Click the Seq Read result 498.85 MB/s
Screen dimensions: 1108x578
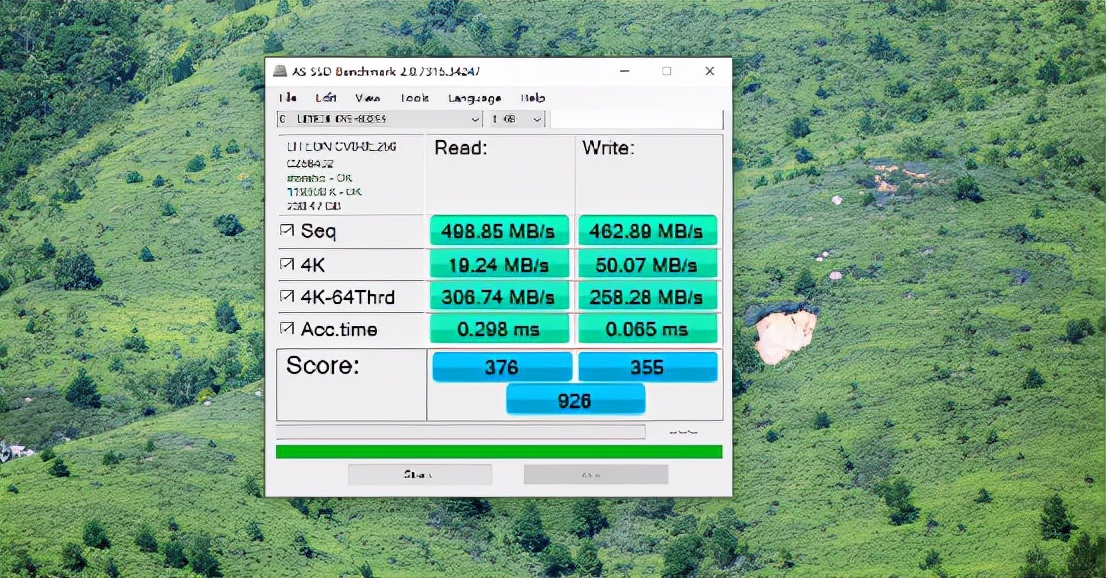pos(499,231)
